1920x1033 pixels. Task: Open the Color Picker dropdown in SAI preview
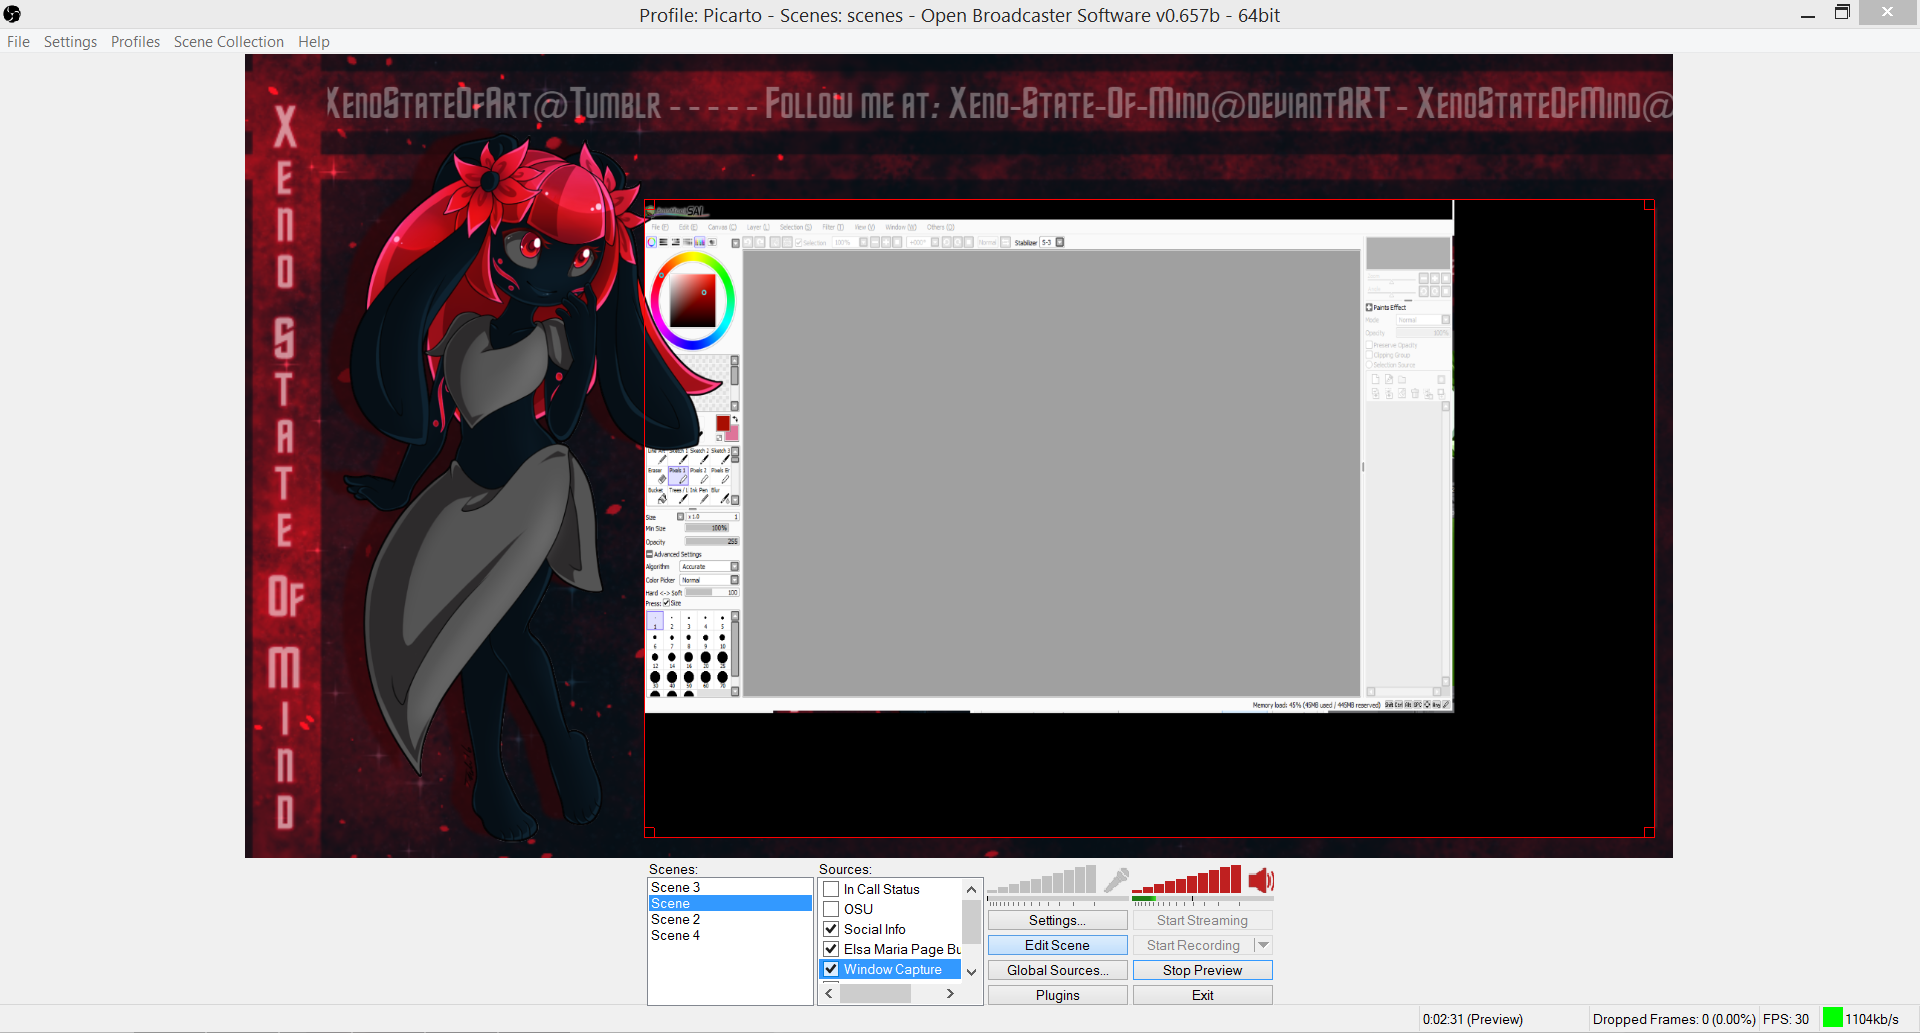[735, 580]
